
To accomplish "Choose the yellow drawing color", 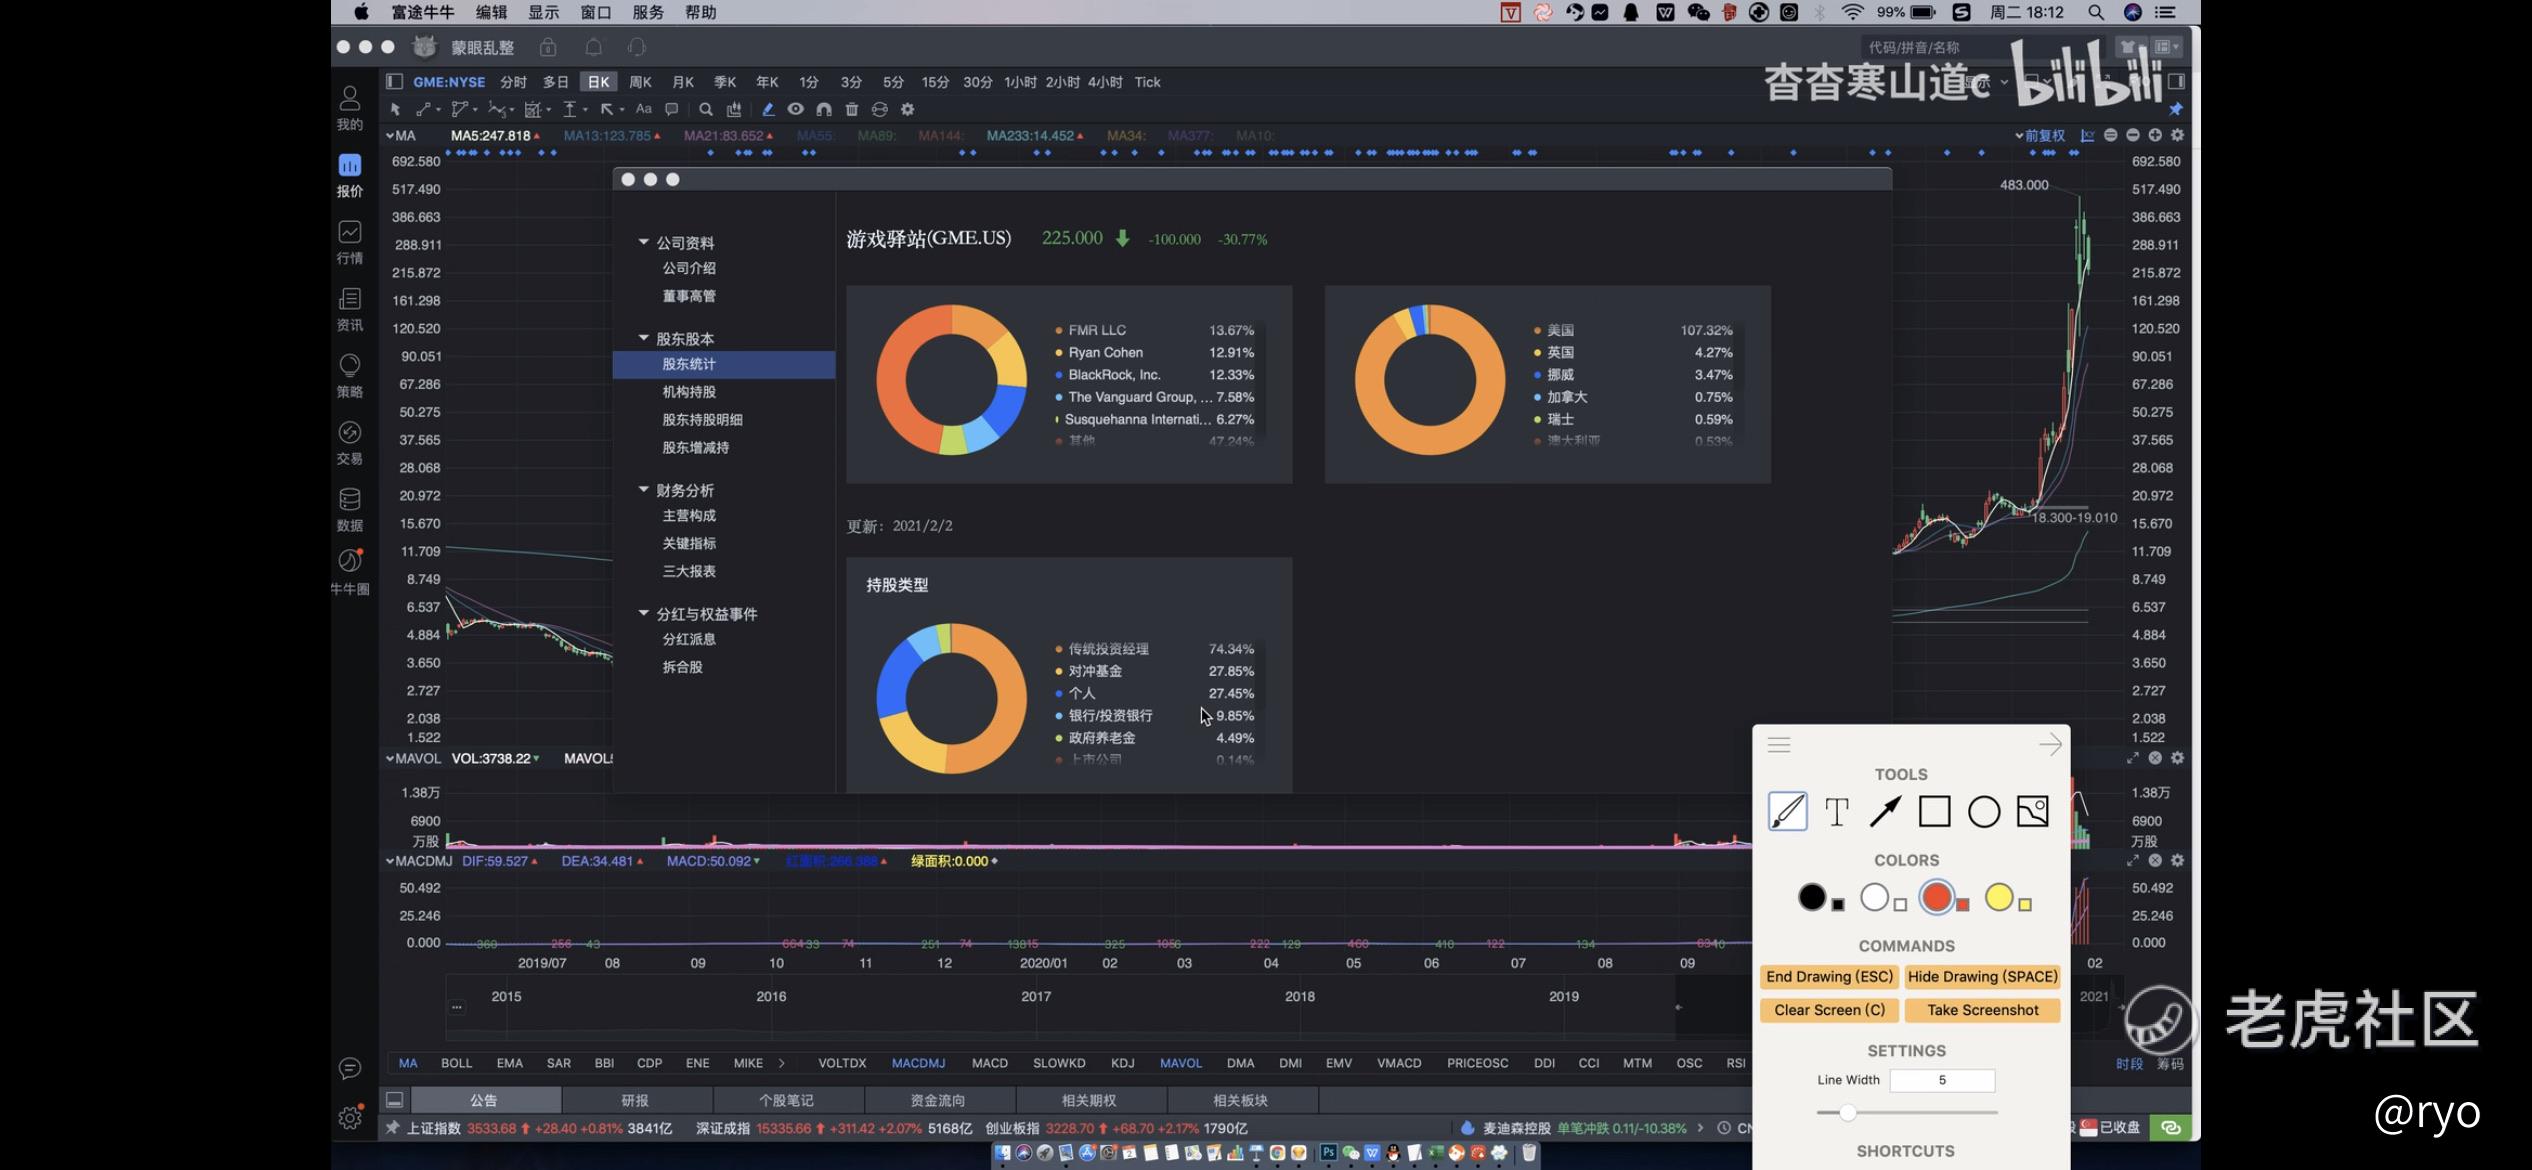I will pyautogui.click(x=1999, y=897).
